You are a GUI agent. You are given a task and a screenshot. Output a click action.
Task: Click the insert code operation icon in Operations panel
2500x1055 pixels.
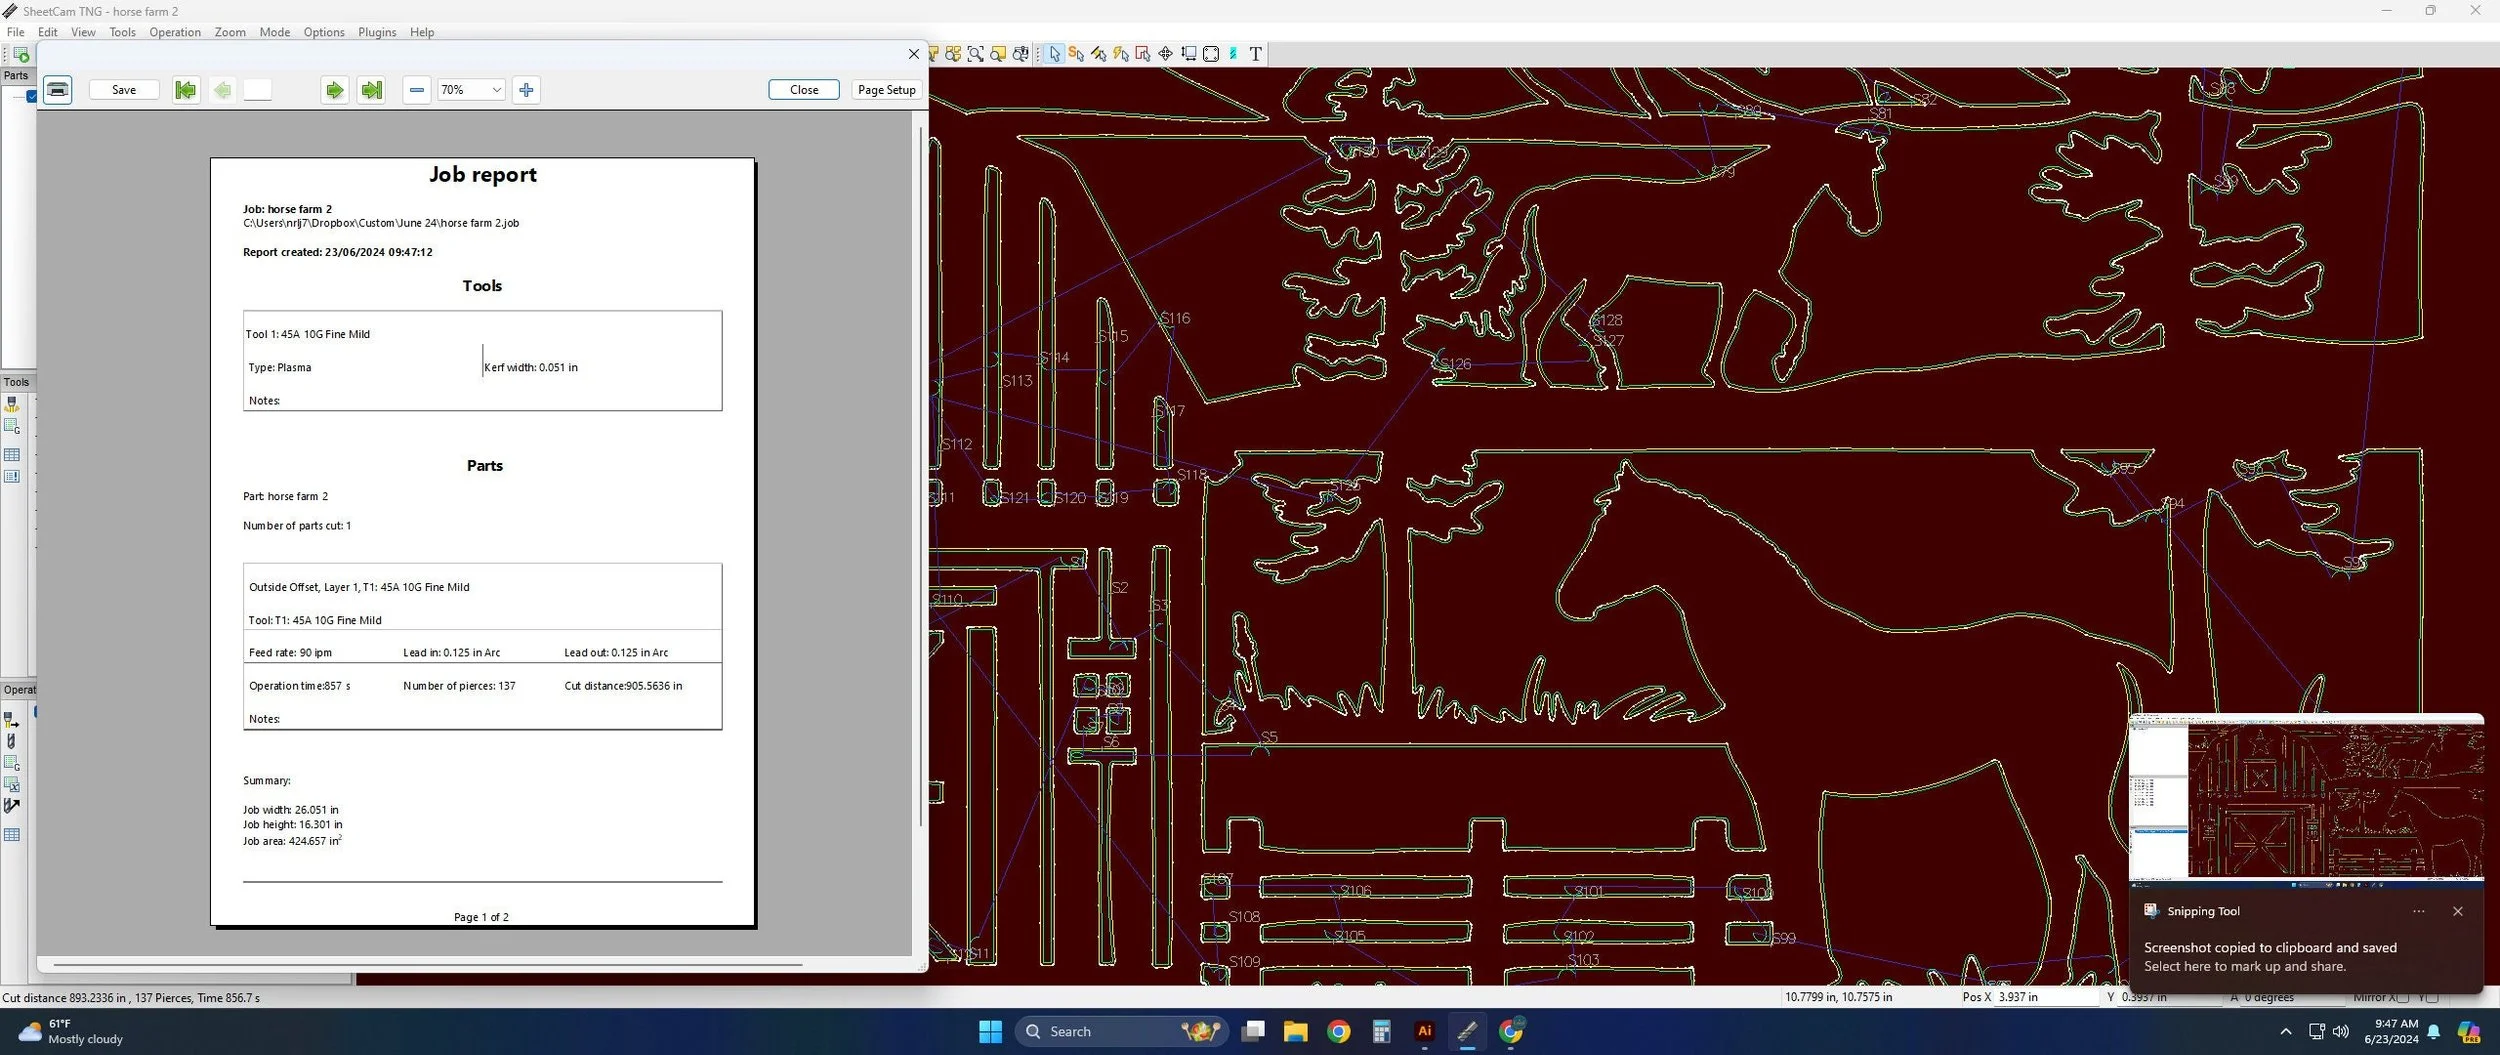pos(12,763)
